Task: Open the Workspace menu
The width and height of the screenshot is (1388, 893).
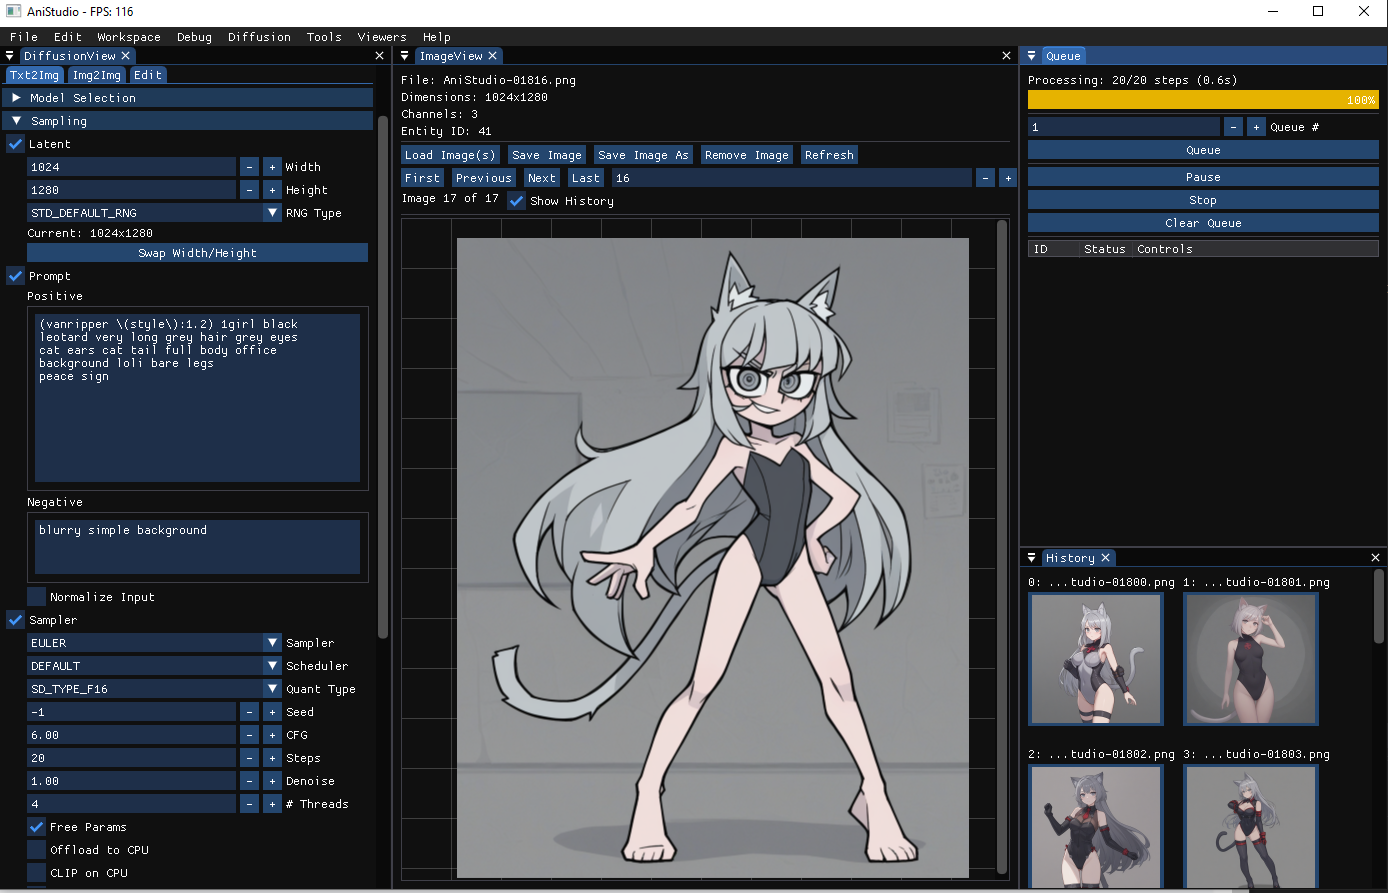Action: 129,37
